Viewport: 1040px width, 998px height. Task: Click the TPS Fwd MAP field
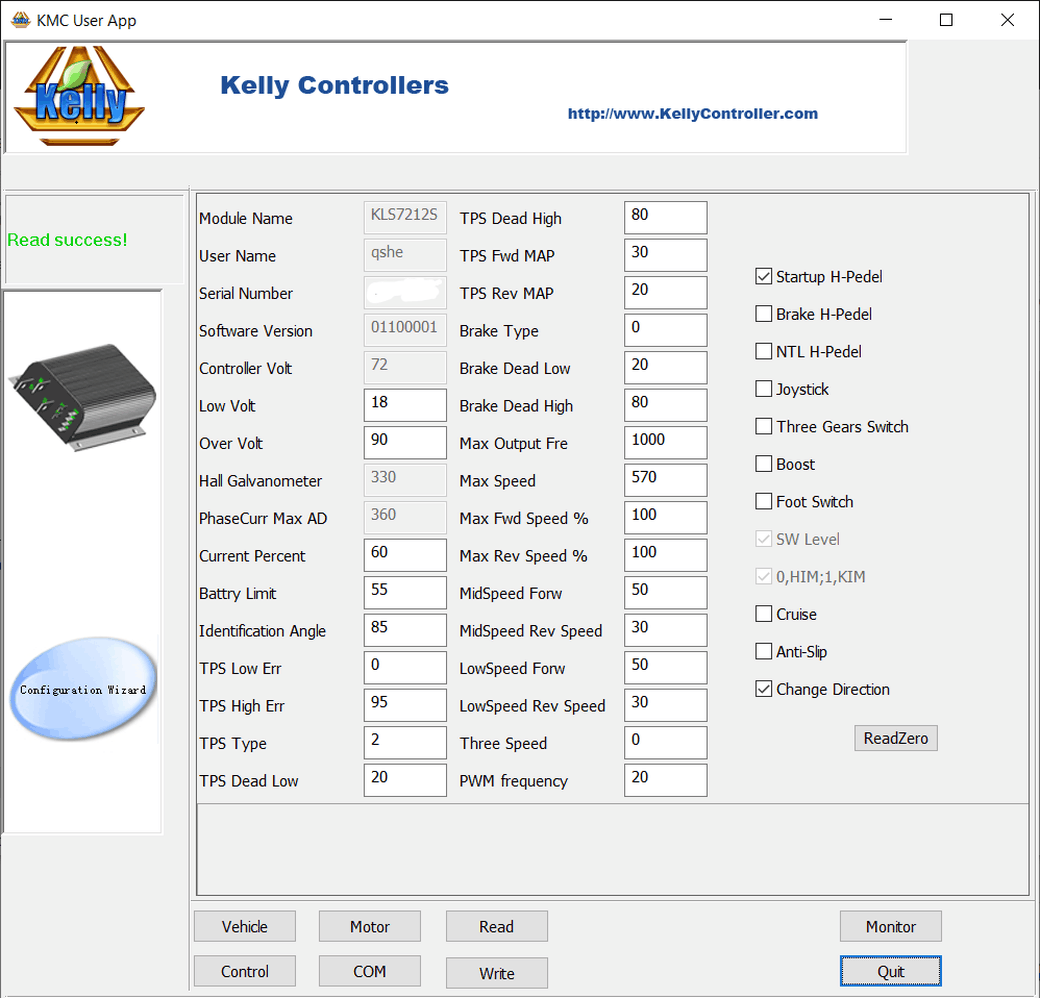[x=665, y=255]
